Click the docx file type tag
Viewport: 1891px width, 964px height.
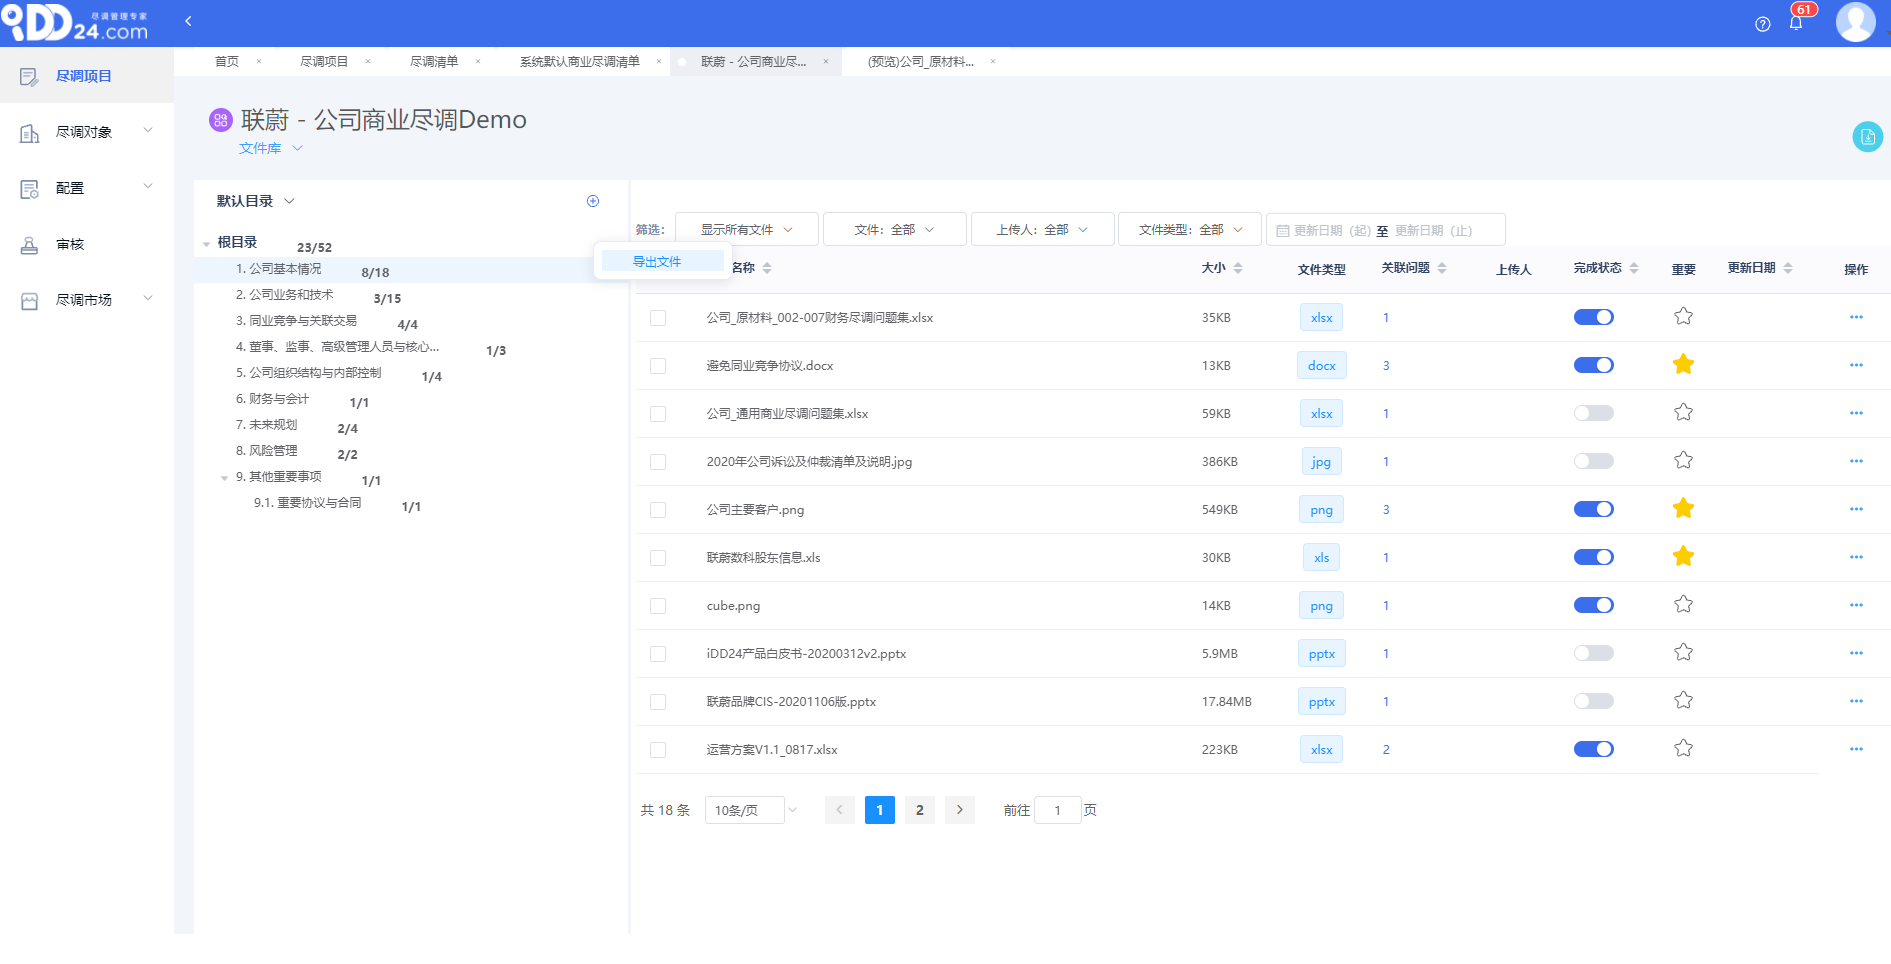[x=1322, y=365]
